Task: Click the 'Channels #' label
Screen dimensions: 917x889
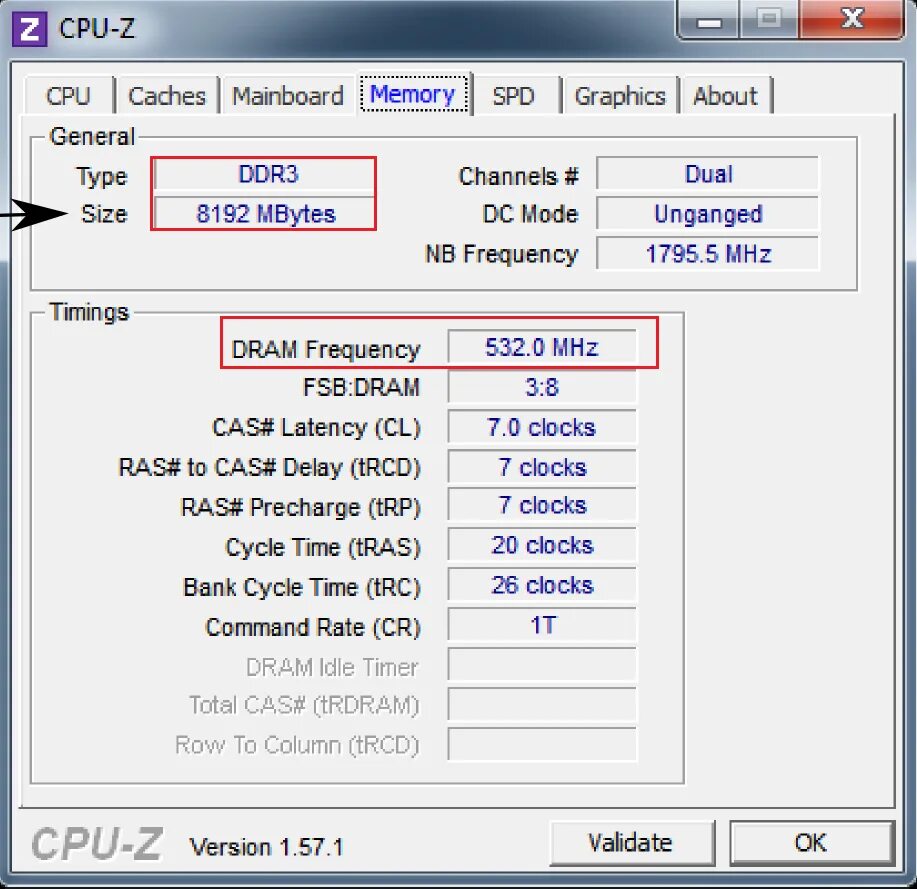Action: (519, 175)
